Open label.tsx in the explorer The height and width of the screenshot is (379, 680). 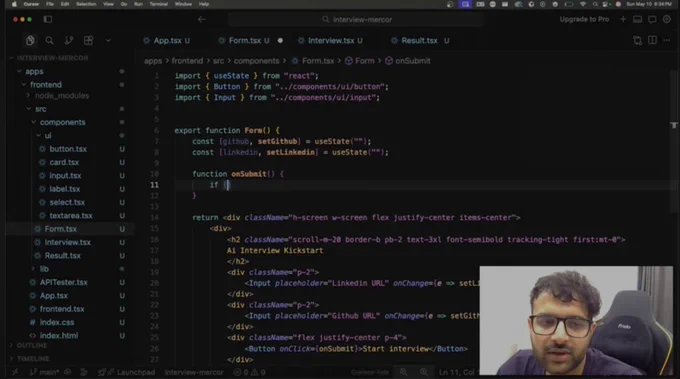coord(64,189)
